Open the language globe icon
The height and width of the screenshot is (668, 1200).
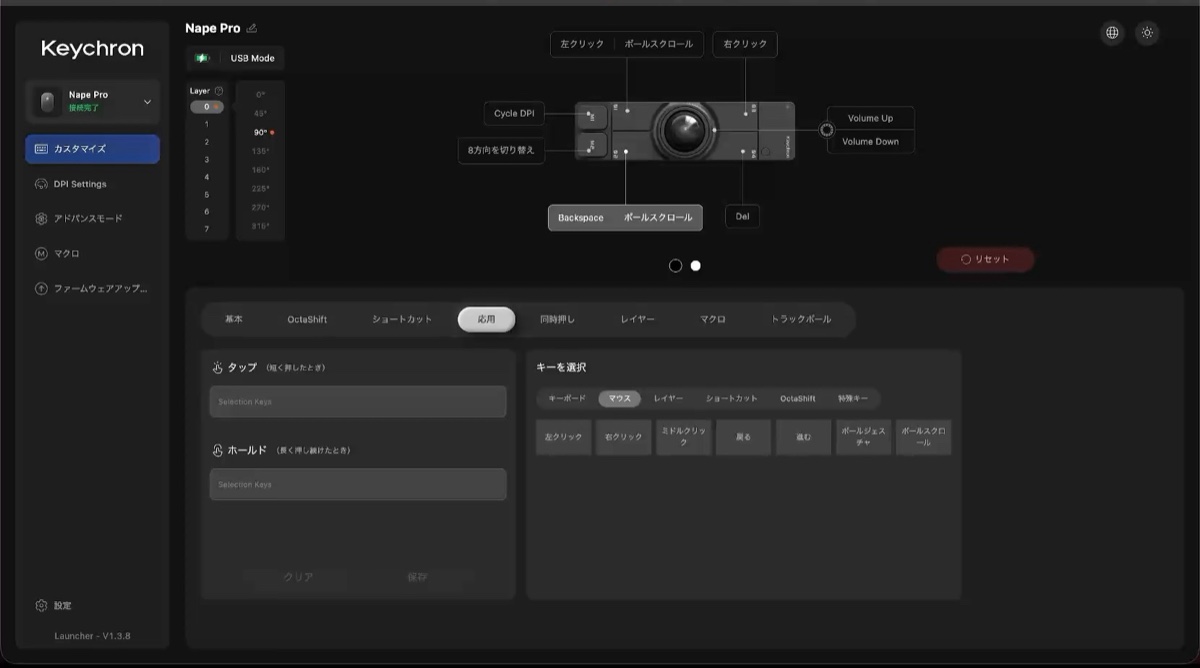[x=1112, y=33]
